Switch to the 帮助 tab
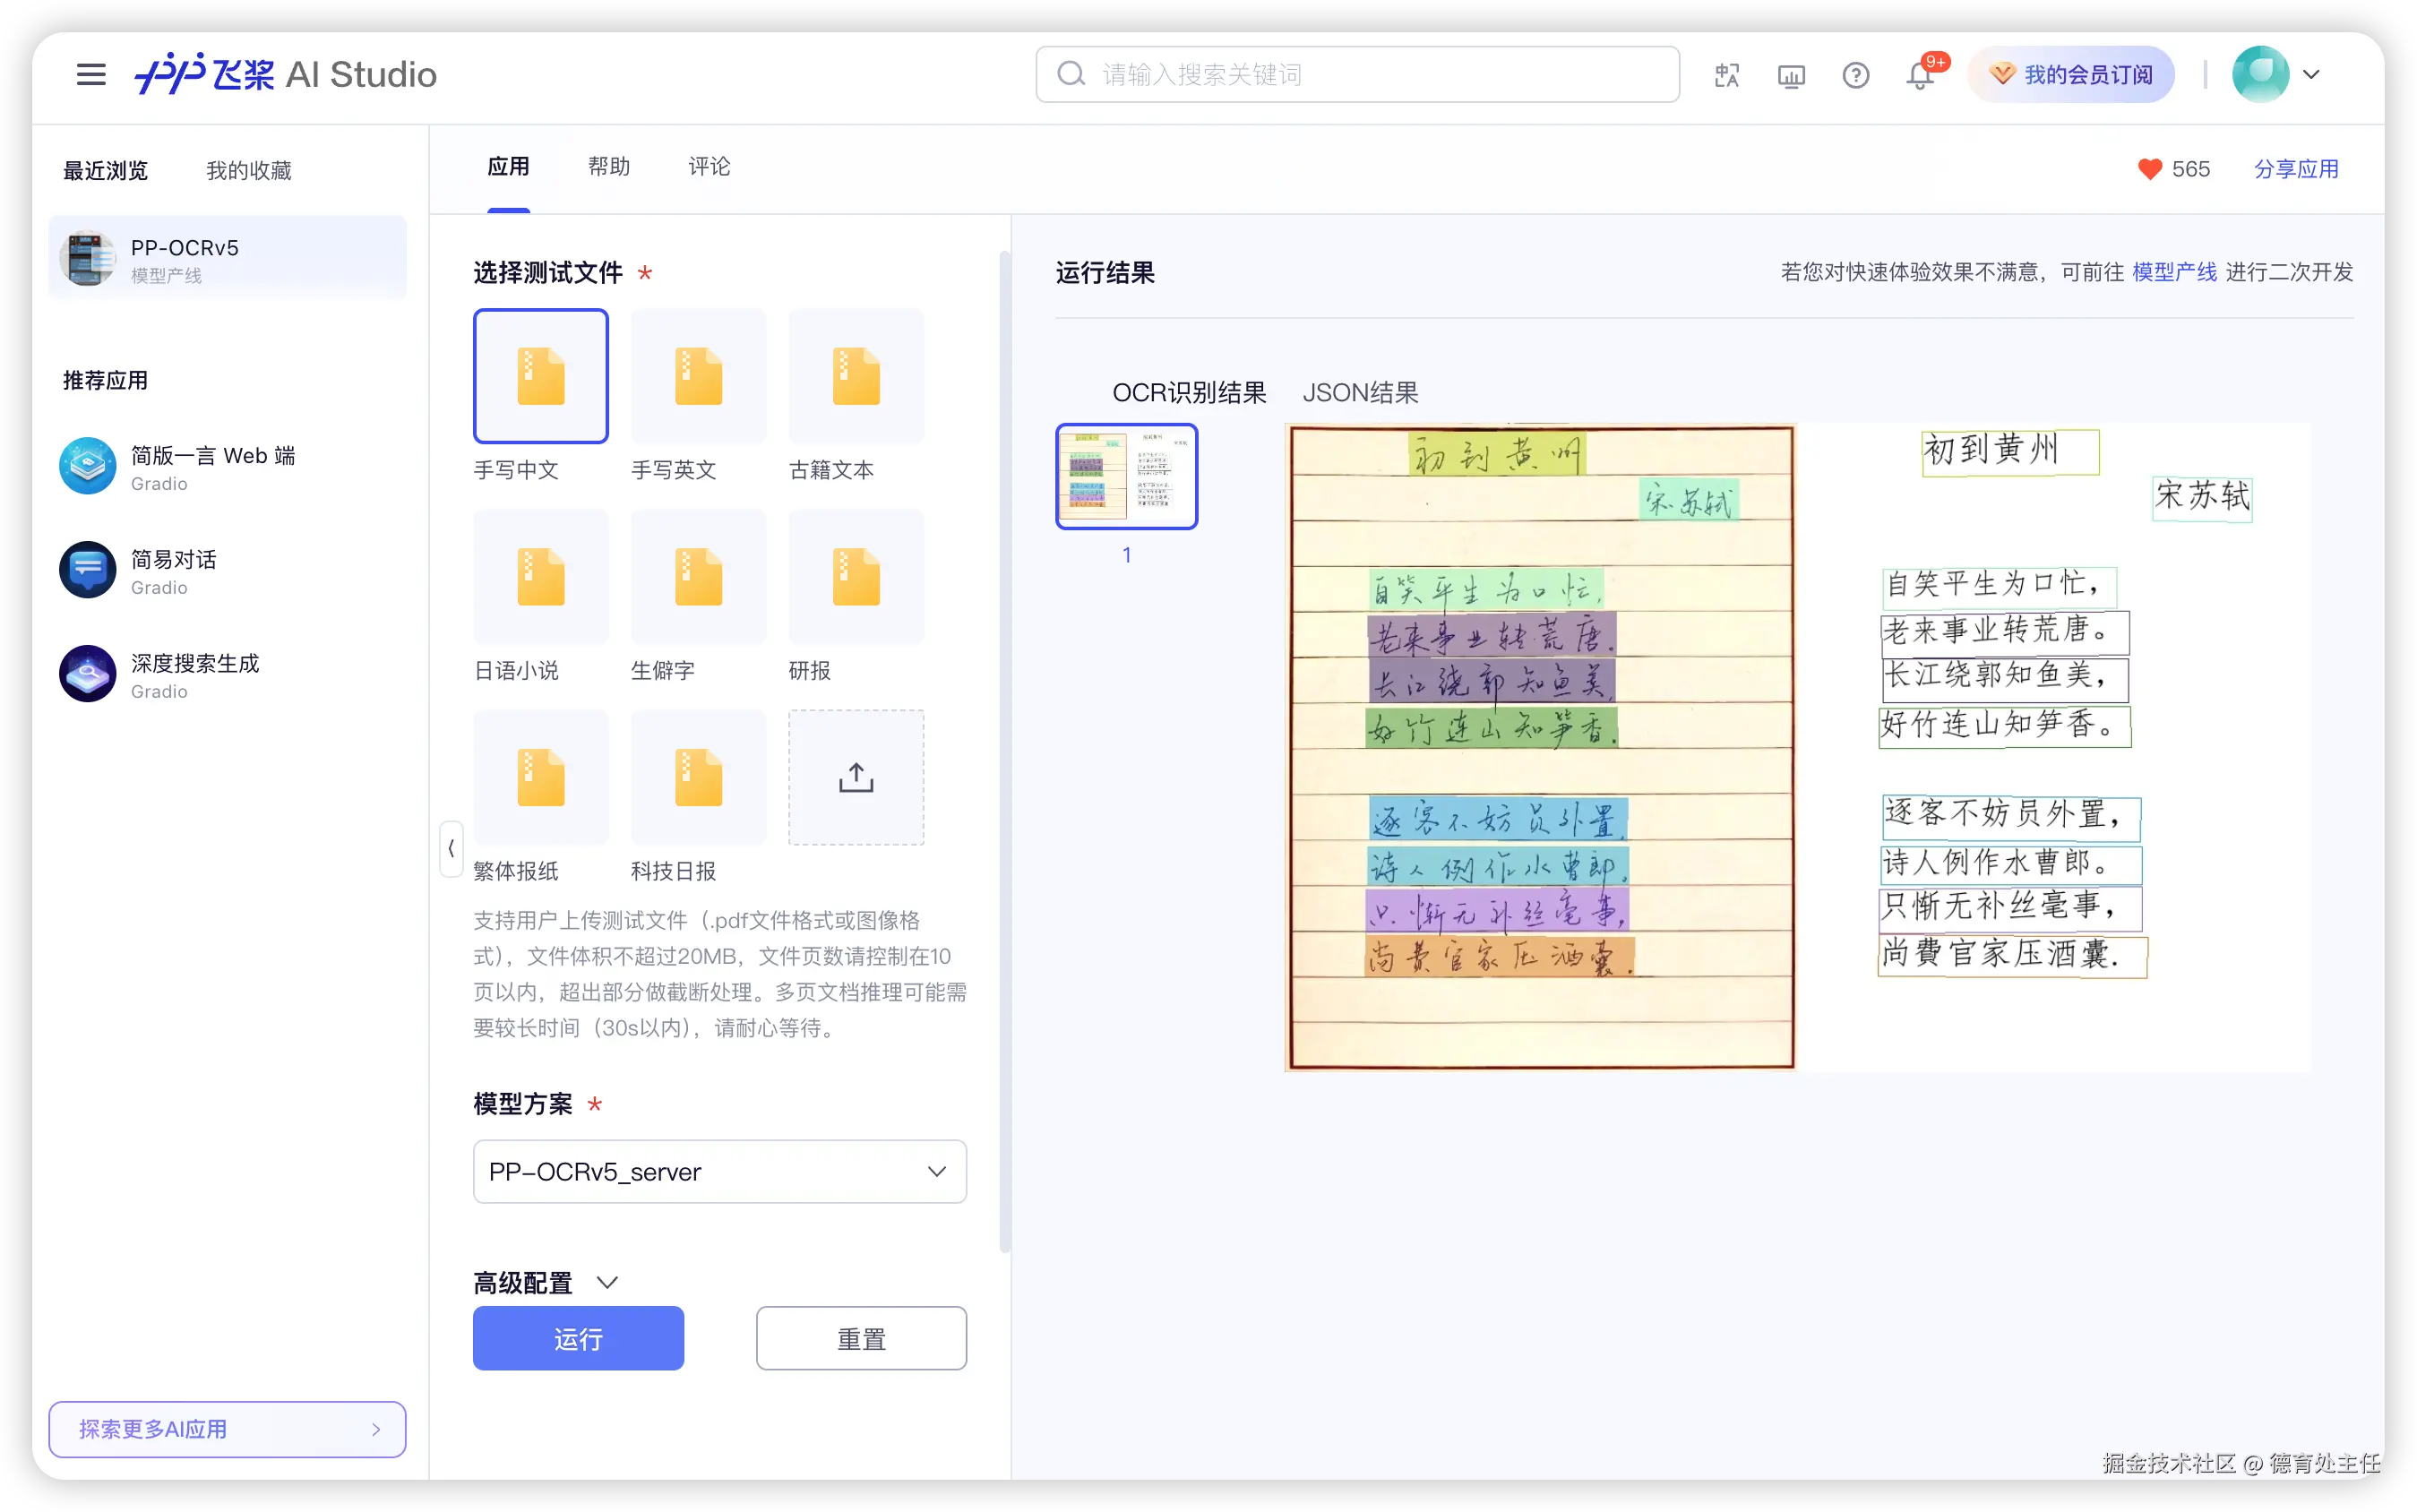This screenshot has height=1512, width=2417. click(608, 167)
